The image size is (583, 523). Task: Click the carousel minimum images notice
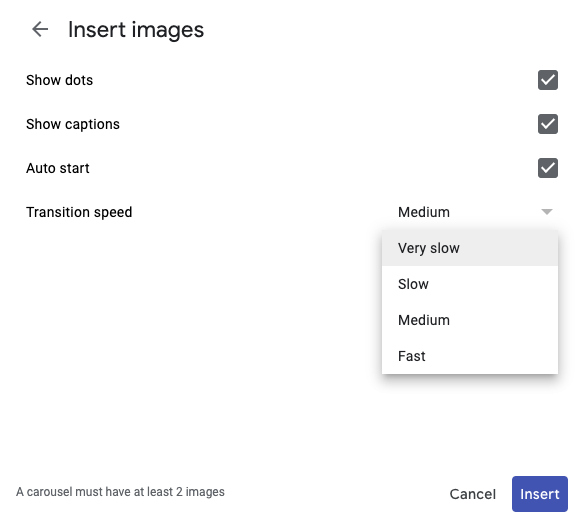(120, 492)
